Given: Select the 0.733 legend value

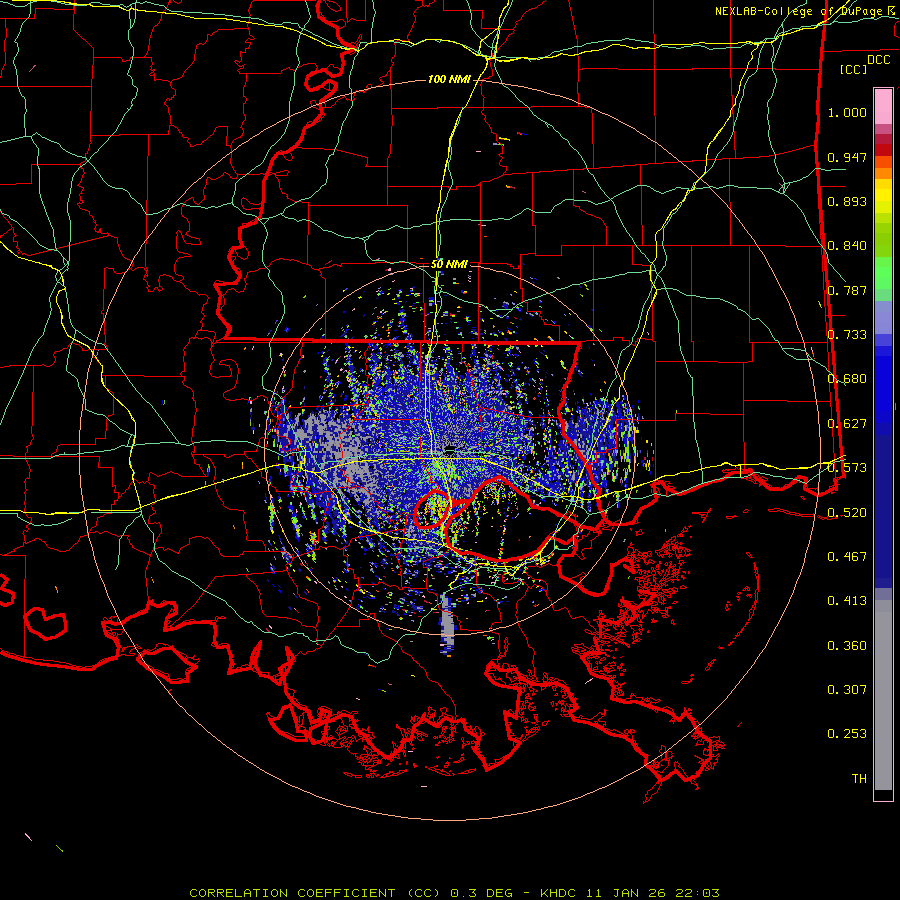Looking at the screenshot, I should pos(847,335).
